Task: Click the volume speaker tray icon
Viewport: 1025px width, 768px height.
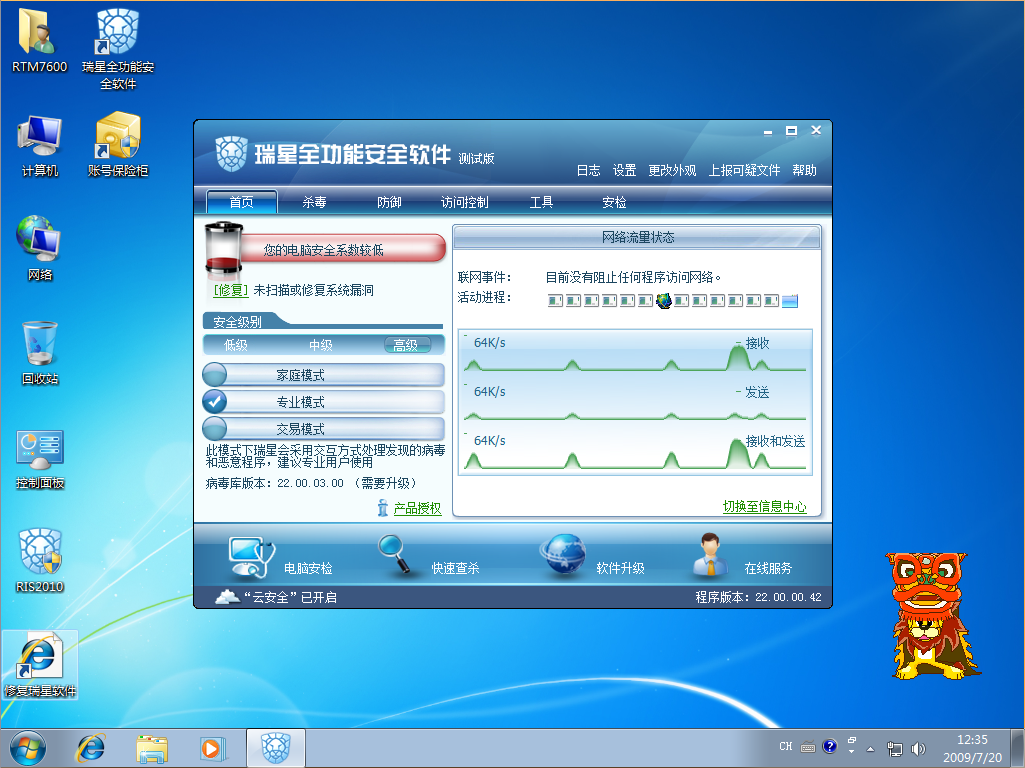Action: click(x=918, y=748)
